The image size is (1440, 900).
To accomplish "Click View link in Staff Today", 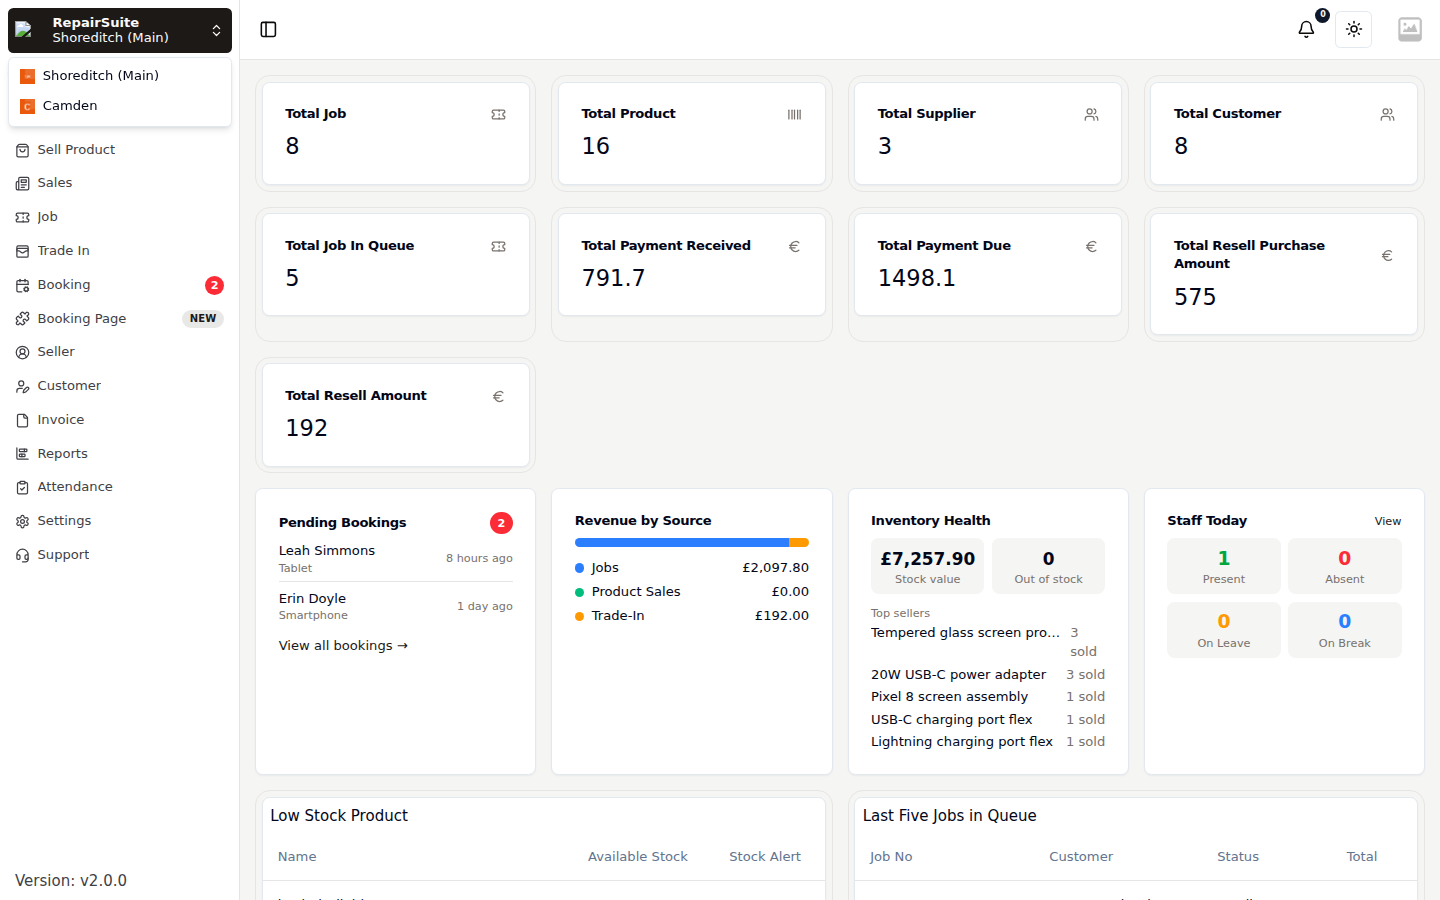I will (x=1388, y=521).
